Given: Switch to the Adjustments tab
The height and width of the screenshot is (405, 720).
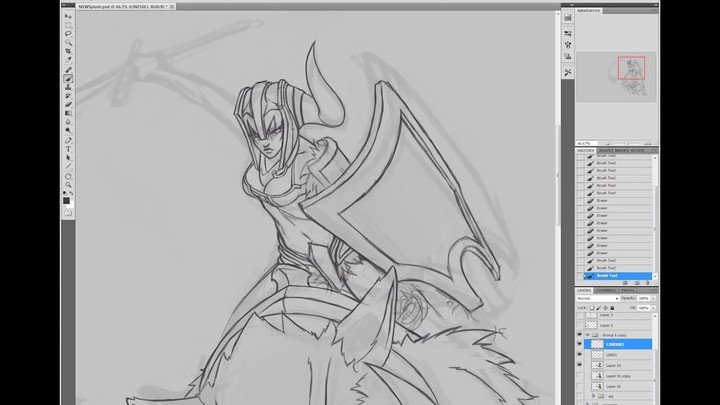Looking at the screenshot, I should 605,151.
